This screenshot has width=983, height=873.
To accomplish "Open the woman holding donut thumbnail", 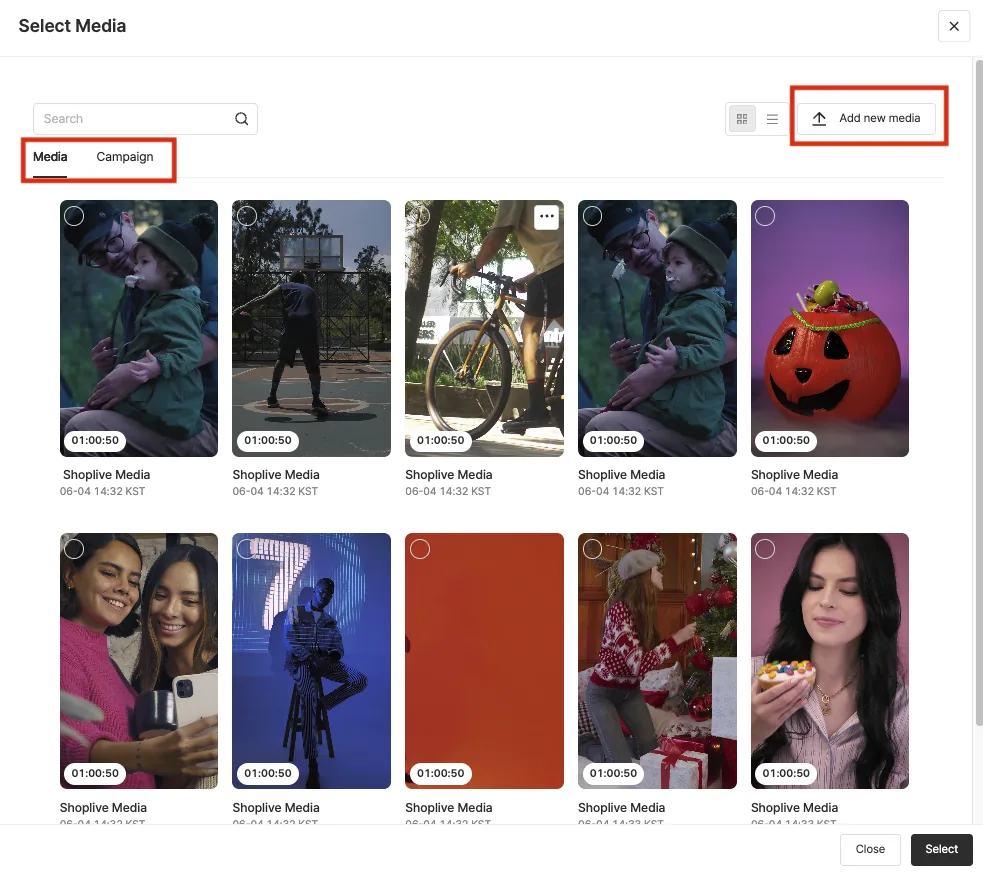I will pyautogui.click(x=829, y=661).
